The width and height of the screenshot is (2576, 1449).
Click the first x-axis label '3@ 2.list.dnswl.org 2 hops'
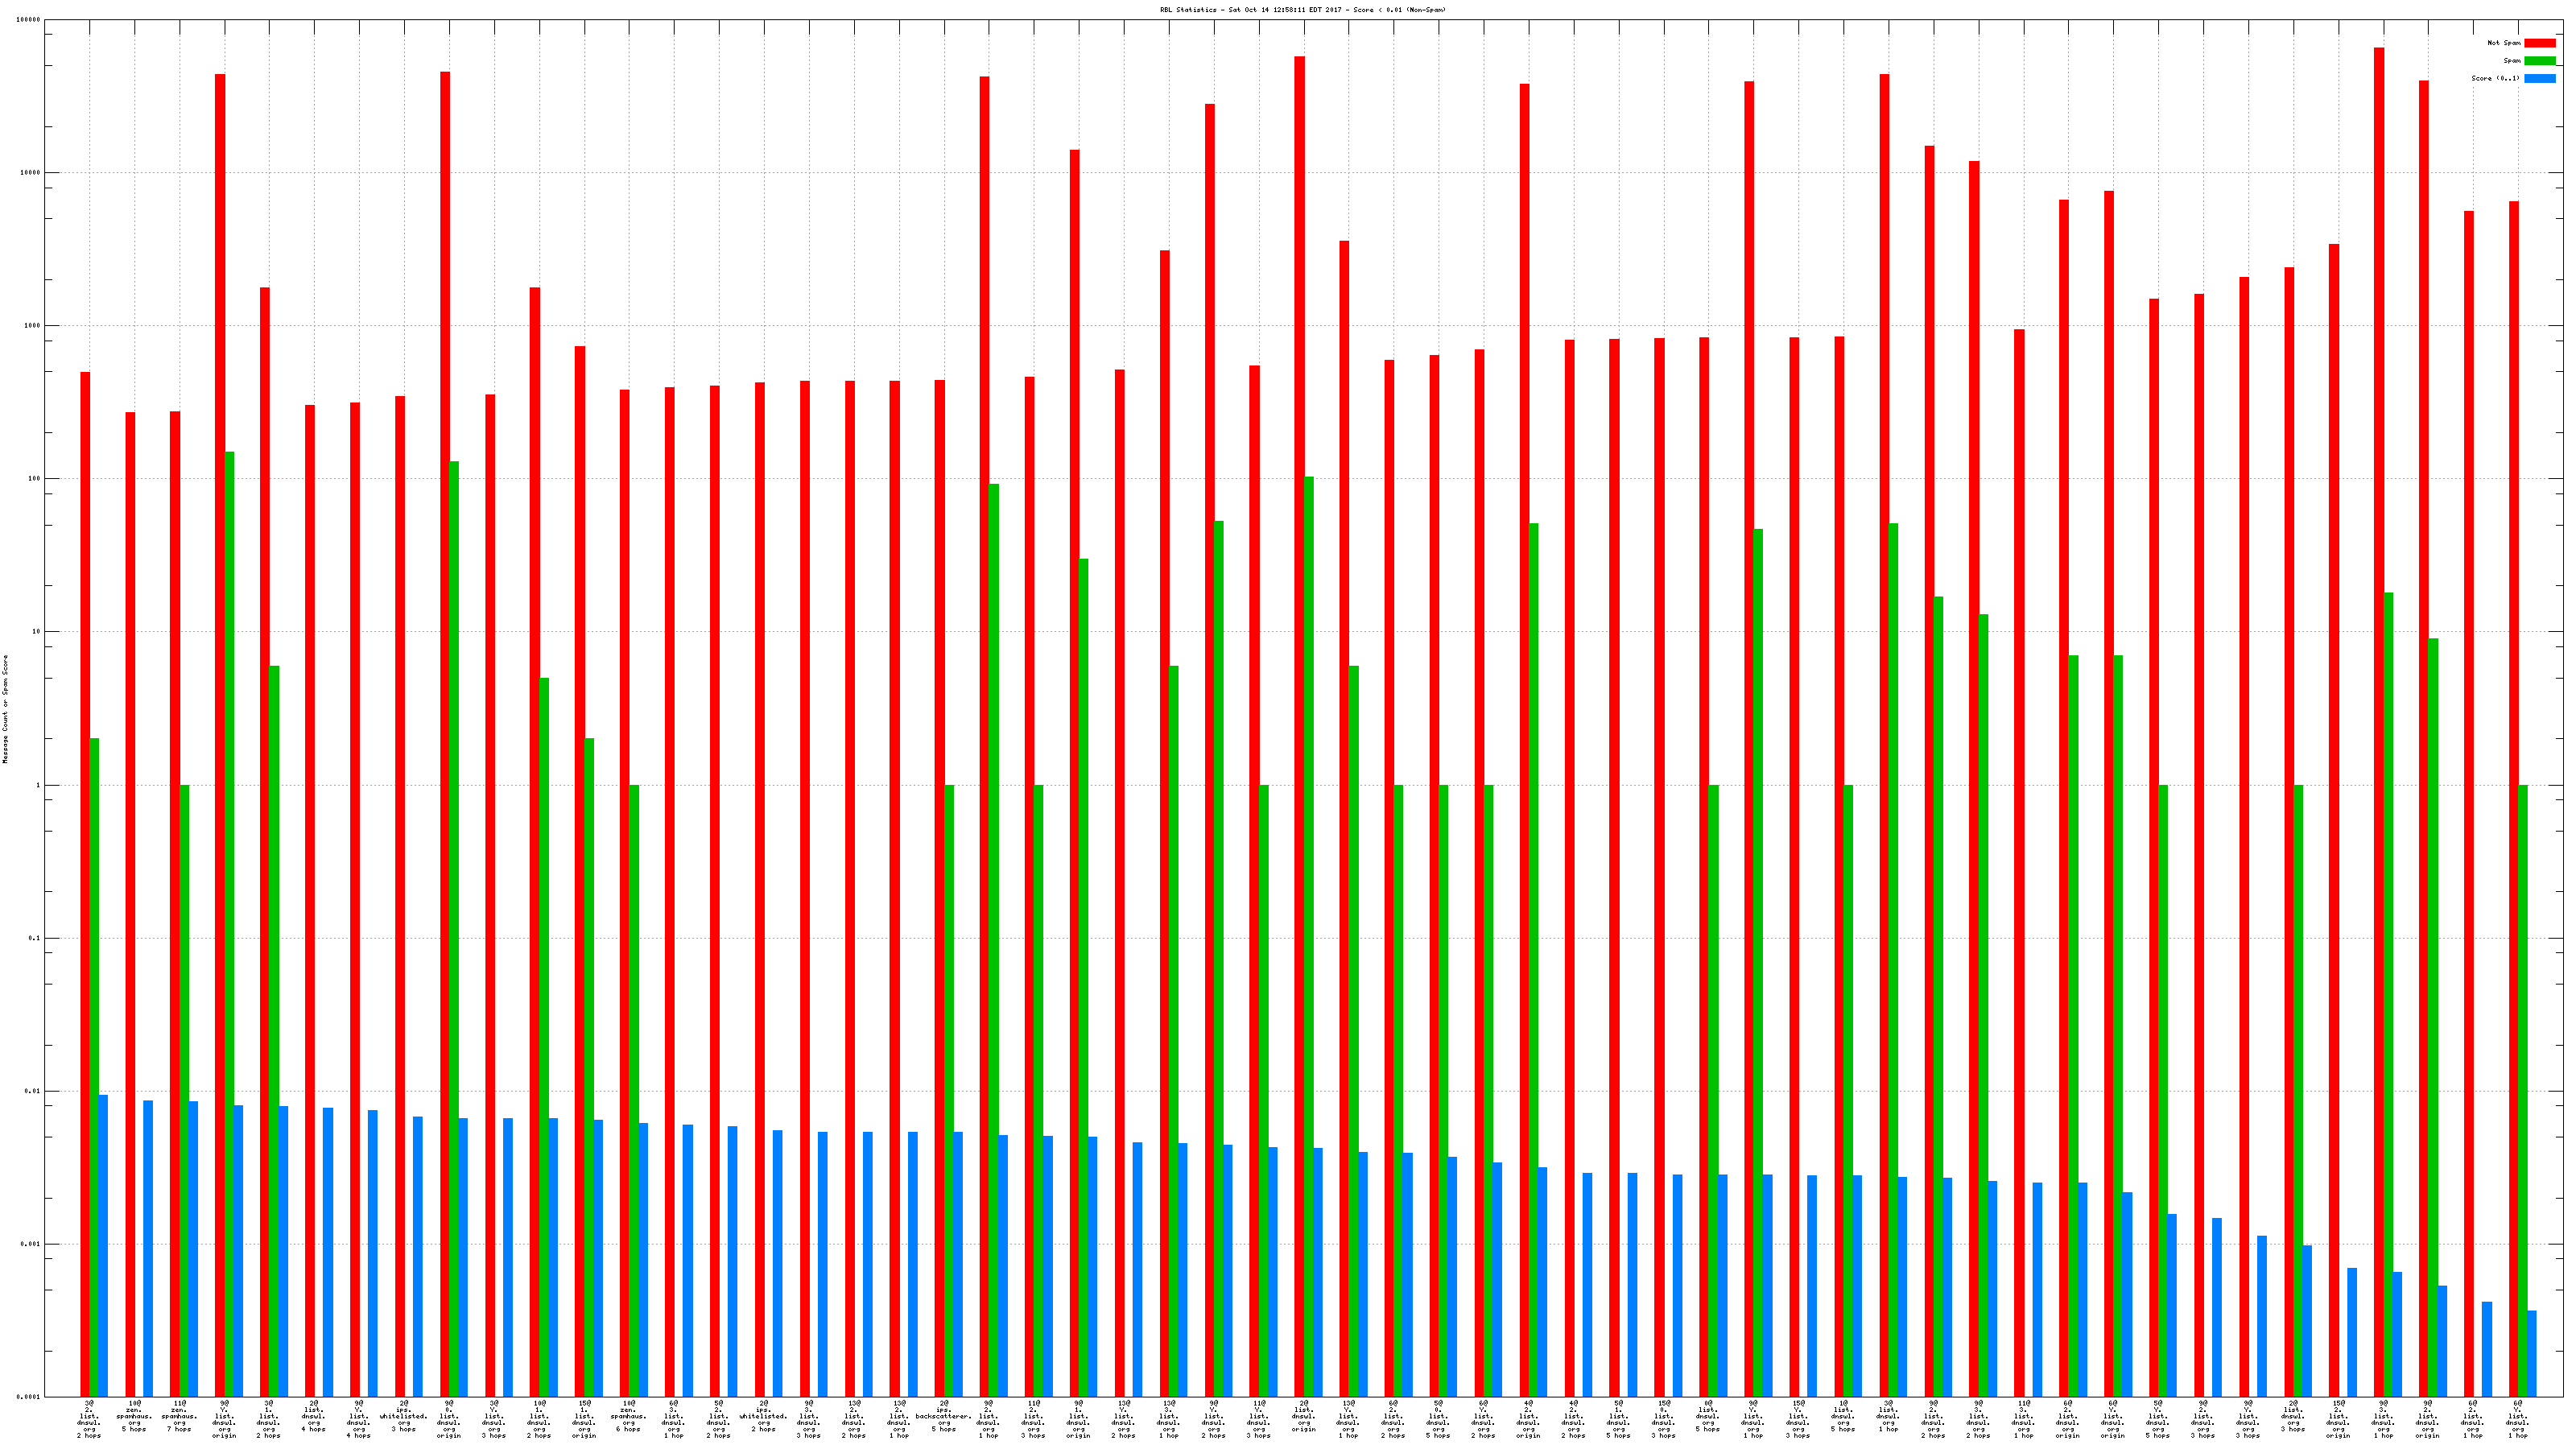tap(89, 1420)
